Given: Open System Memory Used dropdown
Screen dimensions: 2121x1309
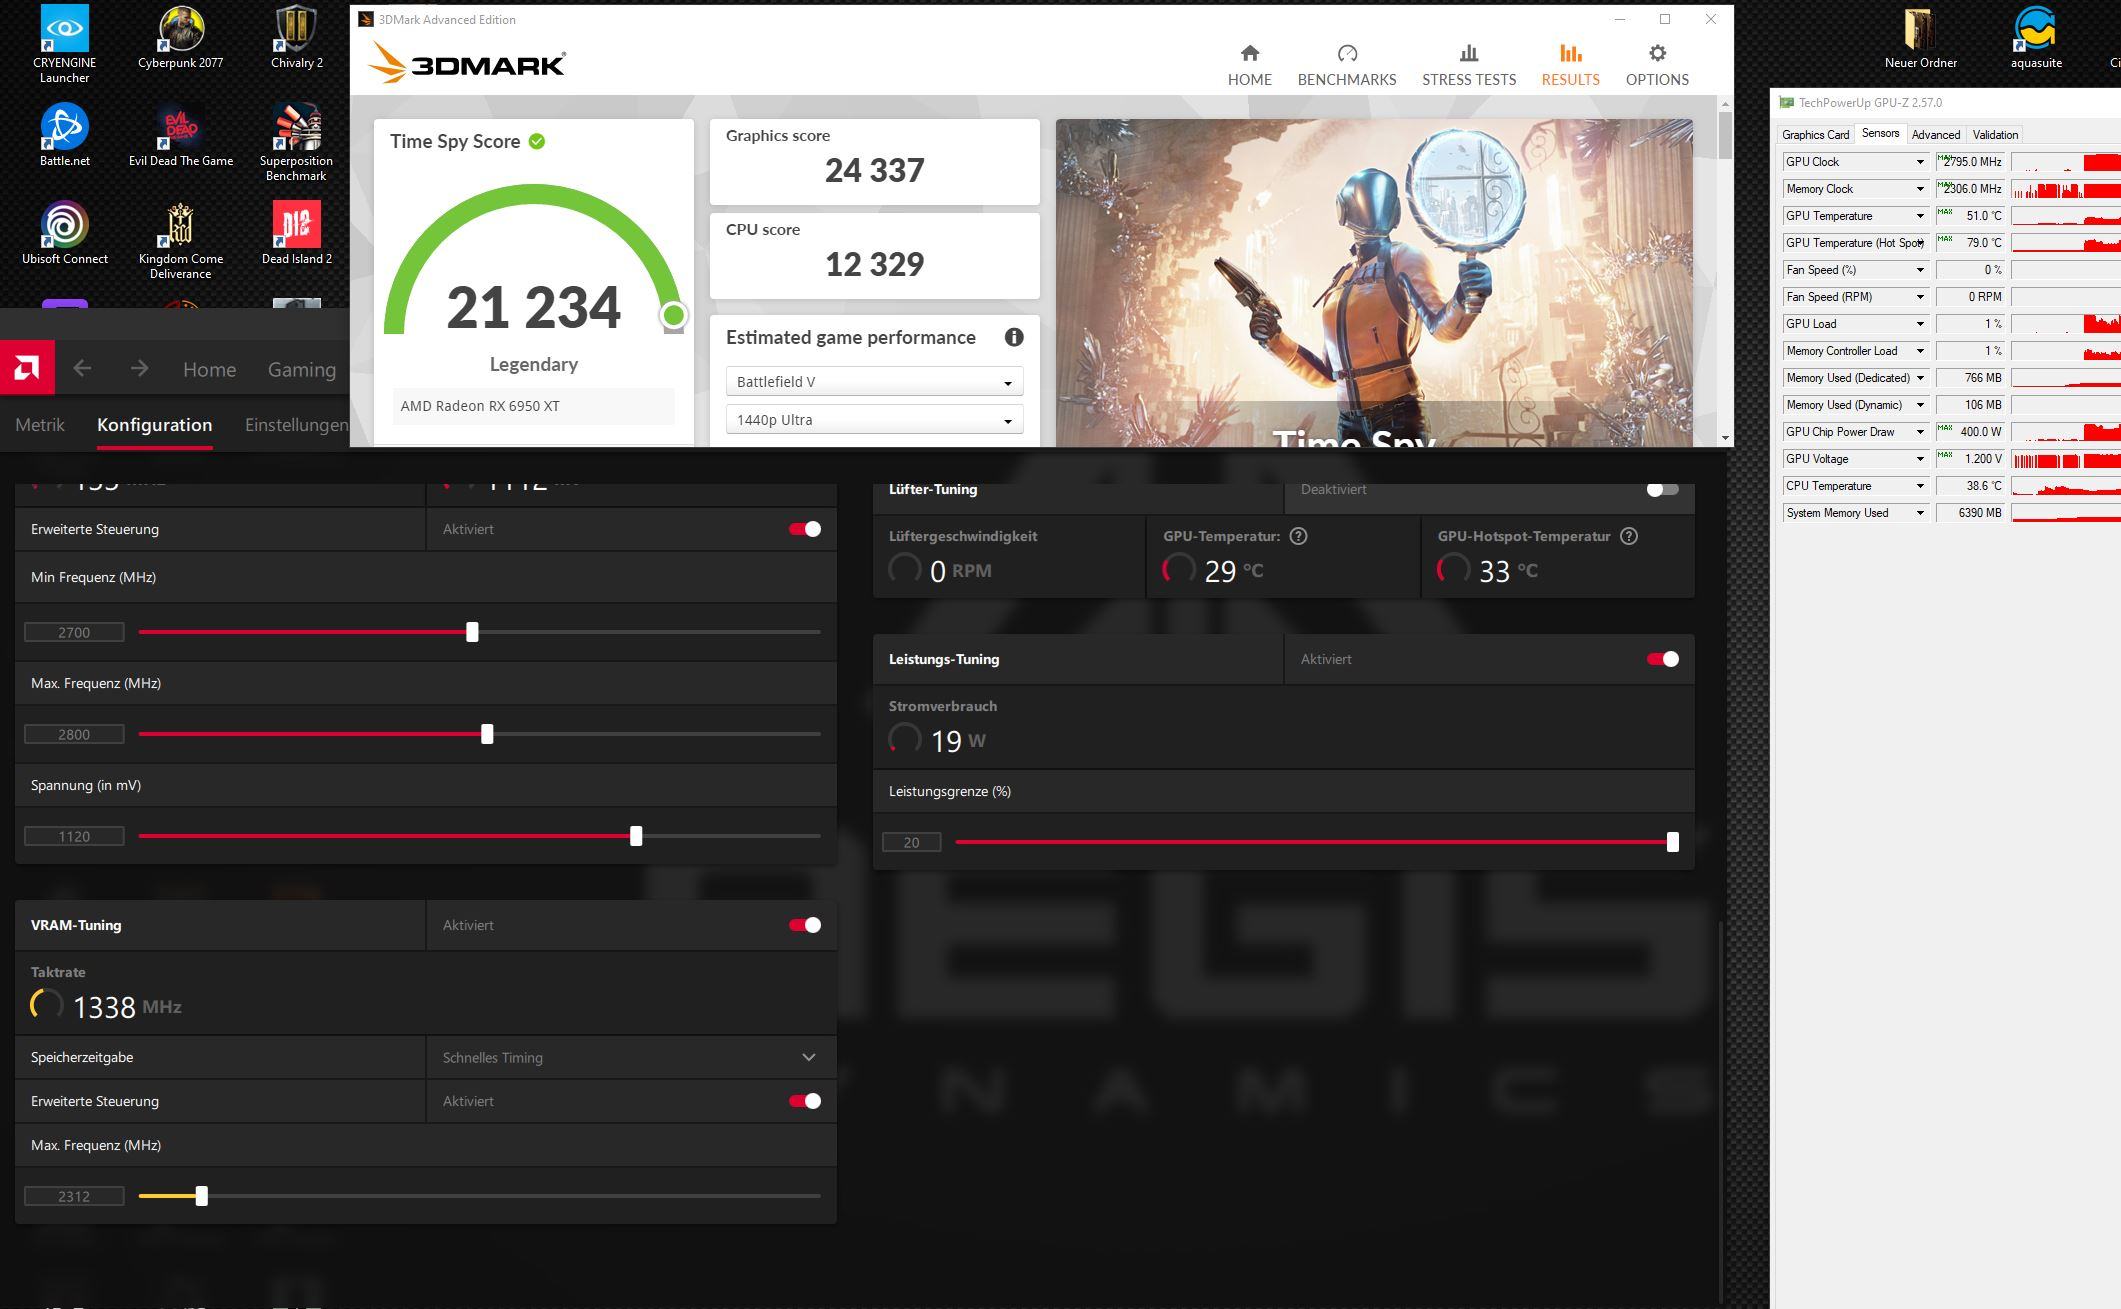Looking at the screenshot, I should pyautogui.click(x=1920, y=513).
